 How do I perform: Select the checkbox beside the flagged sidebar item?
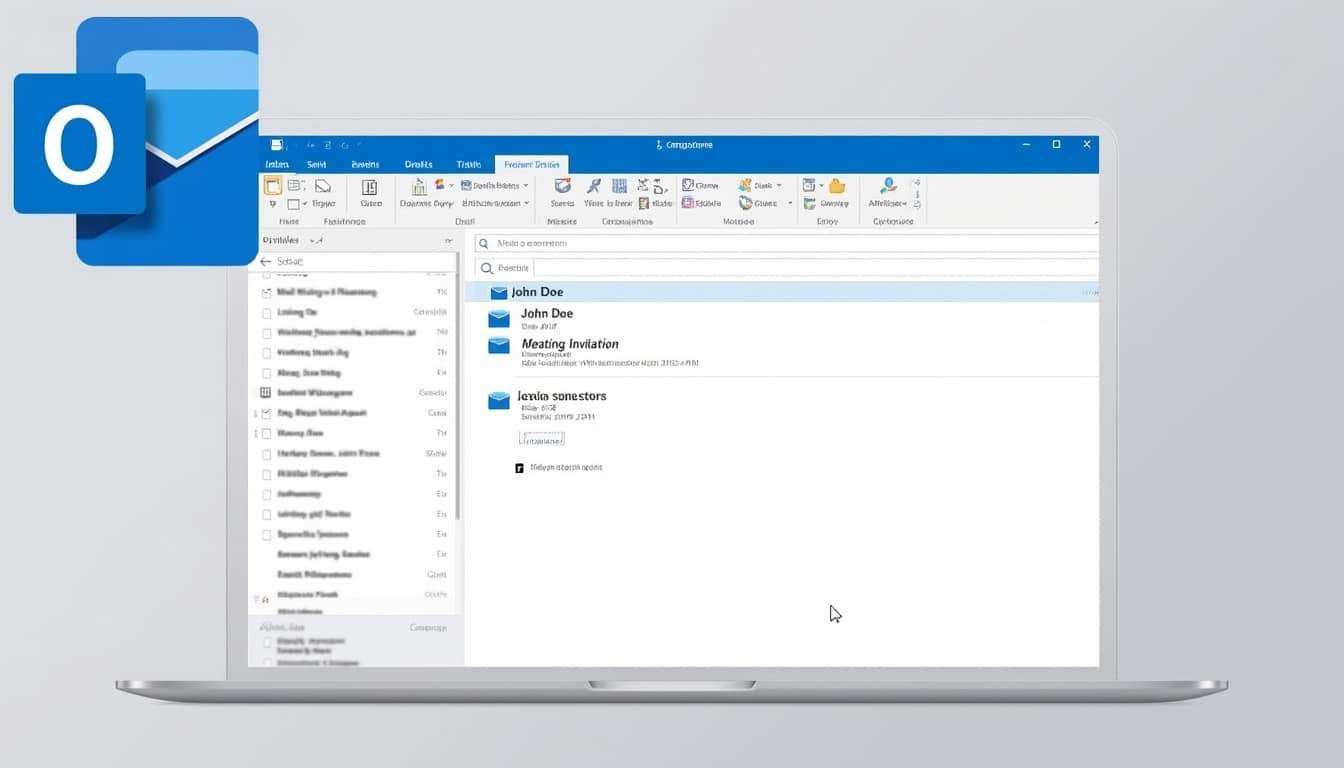(x=266, y=594)
